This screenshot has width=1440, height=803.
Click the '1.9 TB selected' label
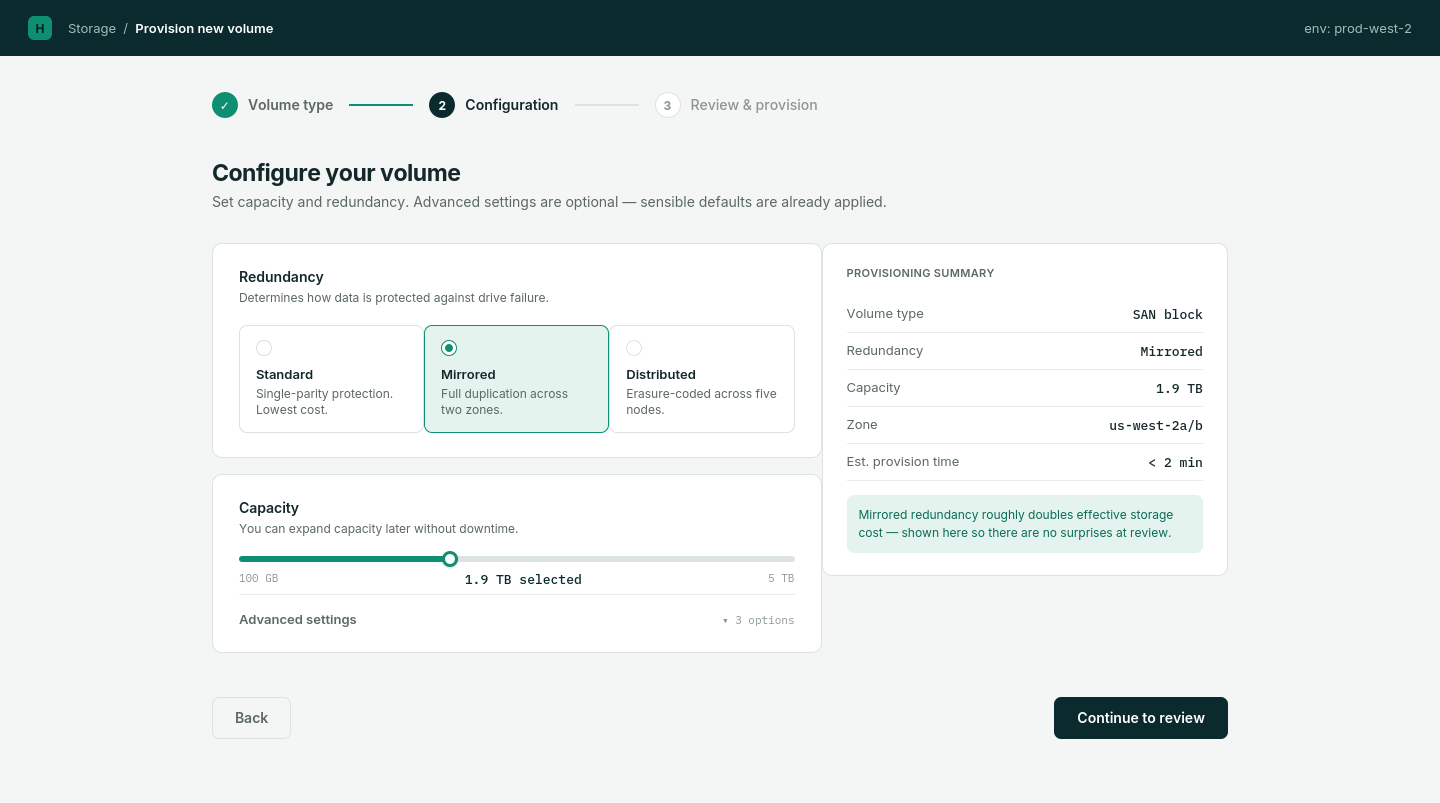click(x=523, y=579)
